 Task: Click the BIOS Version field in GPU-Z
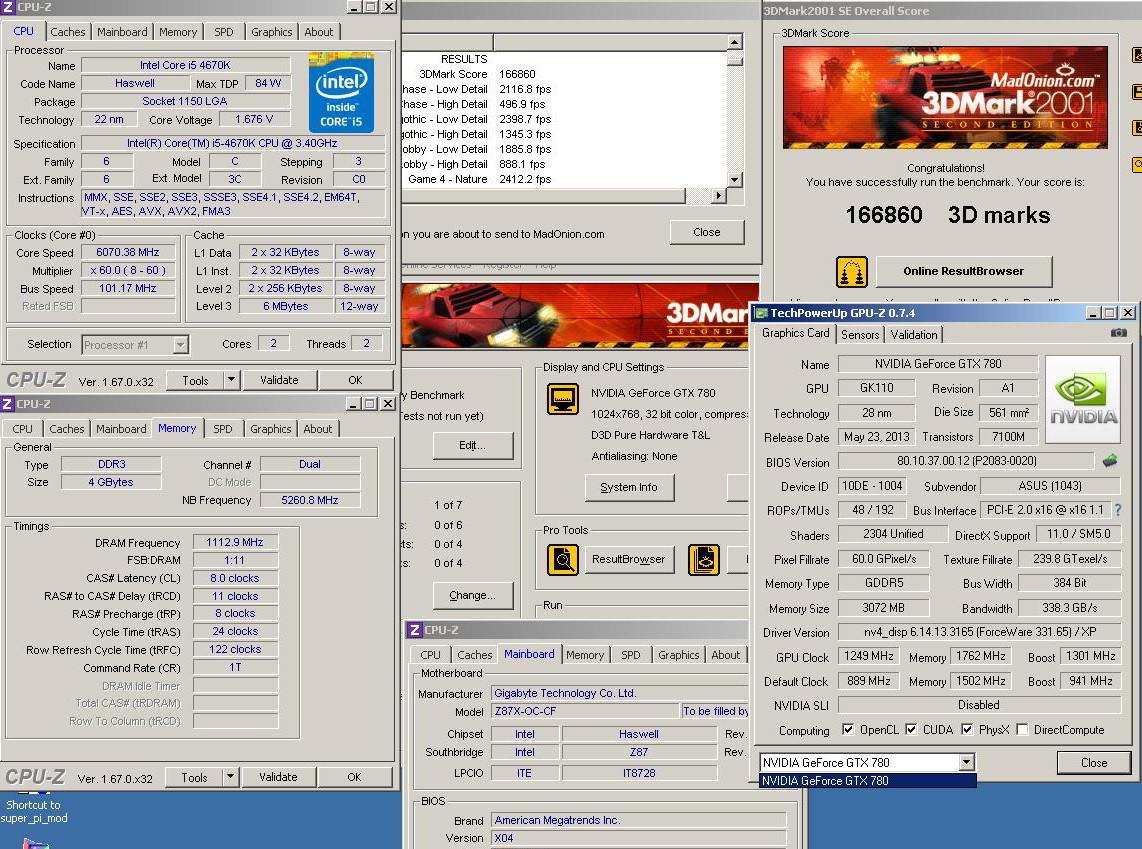pos(966,461)
